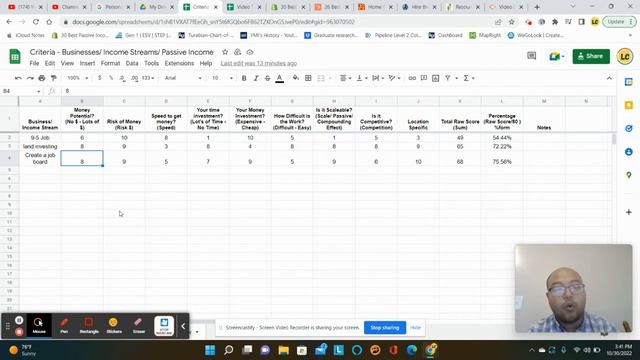Open the LC account avatar
This screenshot has height=360, width=640.
coord(624,56)
